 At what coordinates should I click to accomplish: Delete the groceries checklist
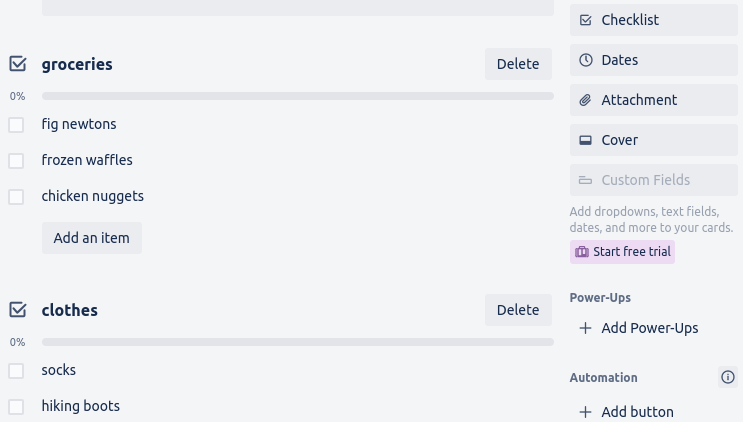pos(518,64)
